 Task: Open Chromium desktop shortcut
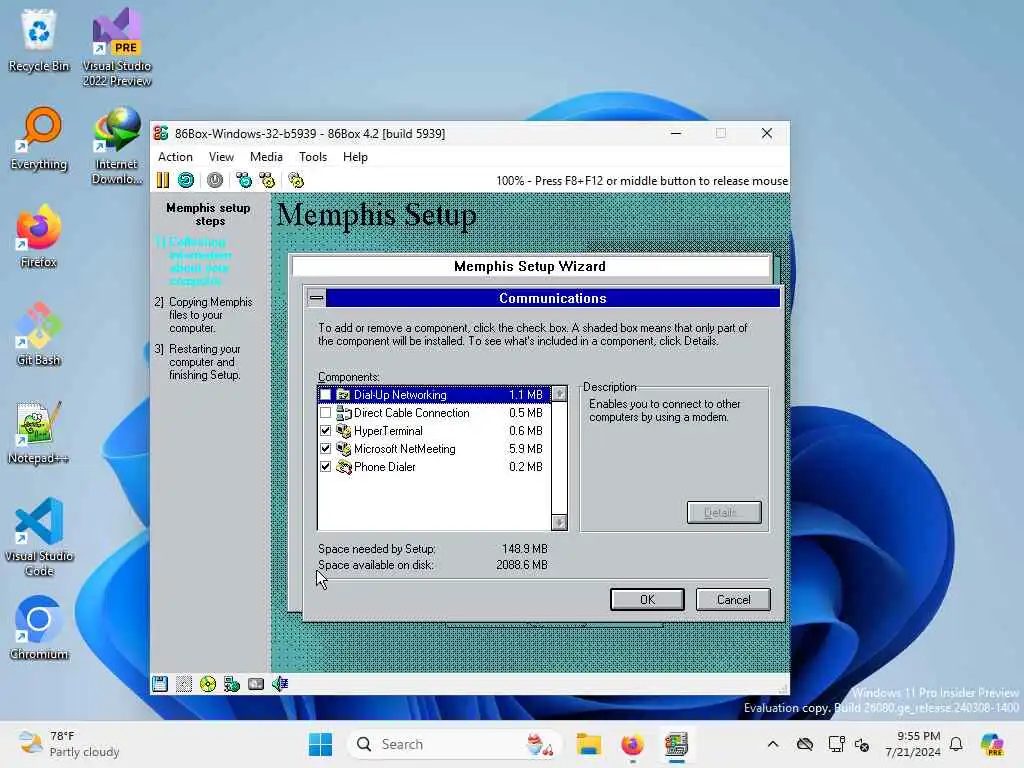pos(39,628)
